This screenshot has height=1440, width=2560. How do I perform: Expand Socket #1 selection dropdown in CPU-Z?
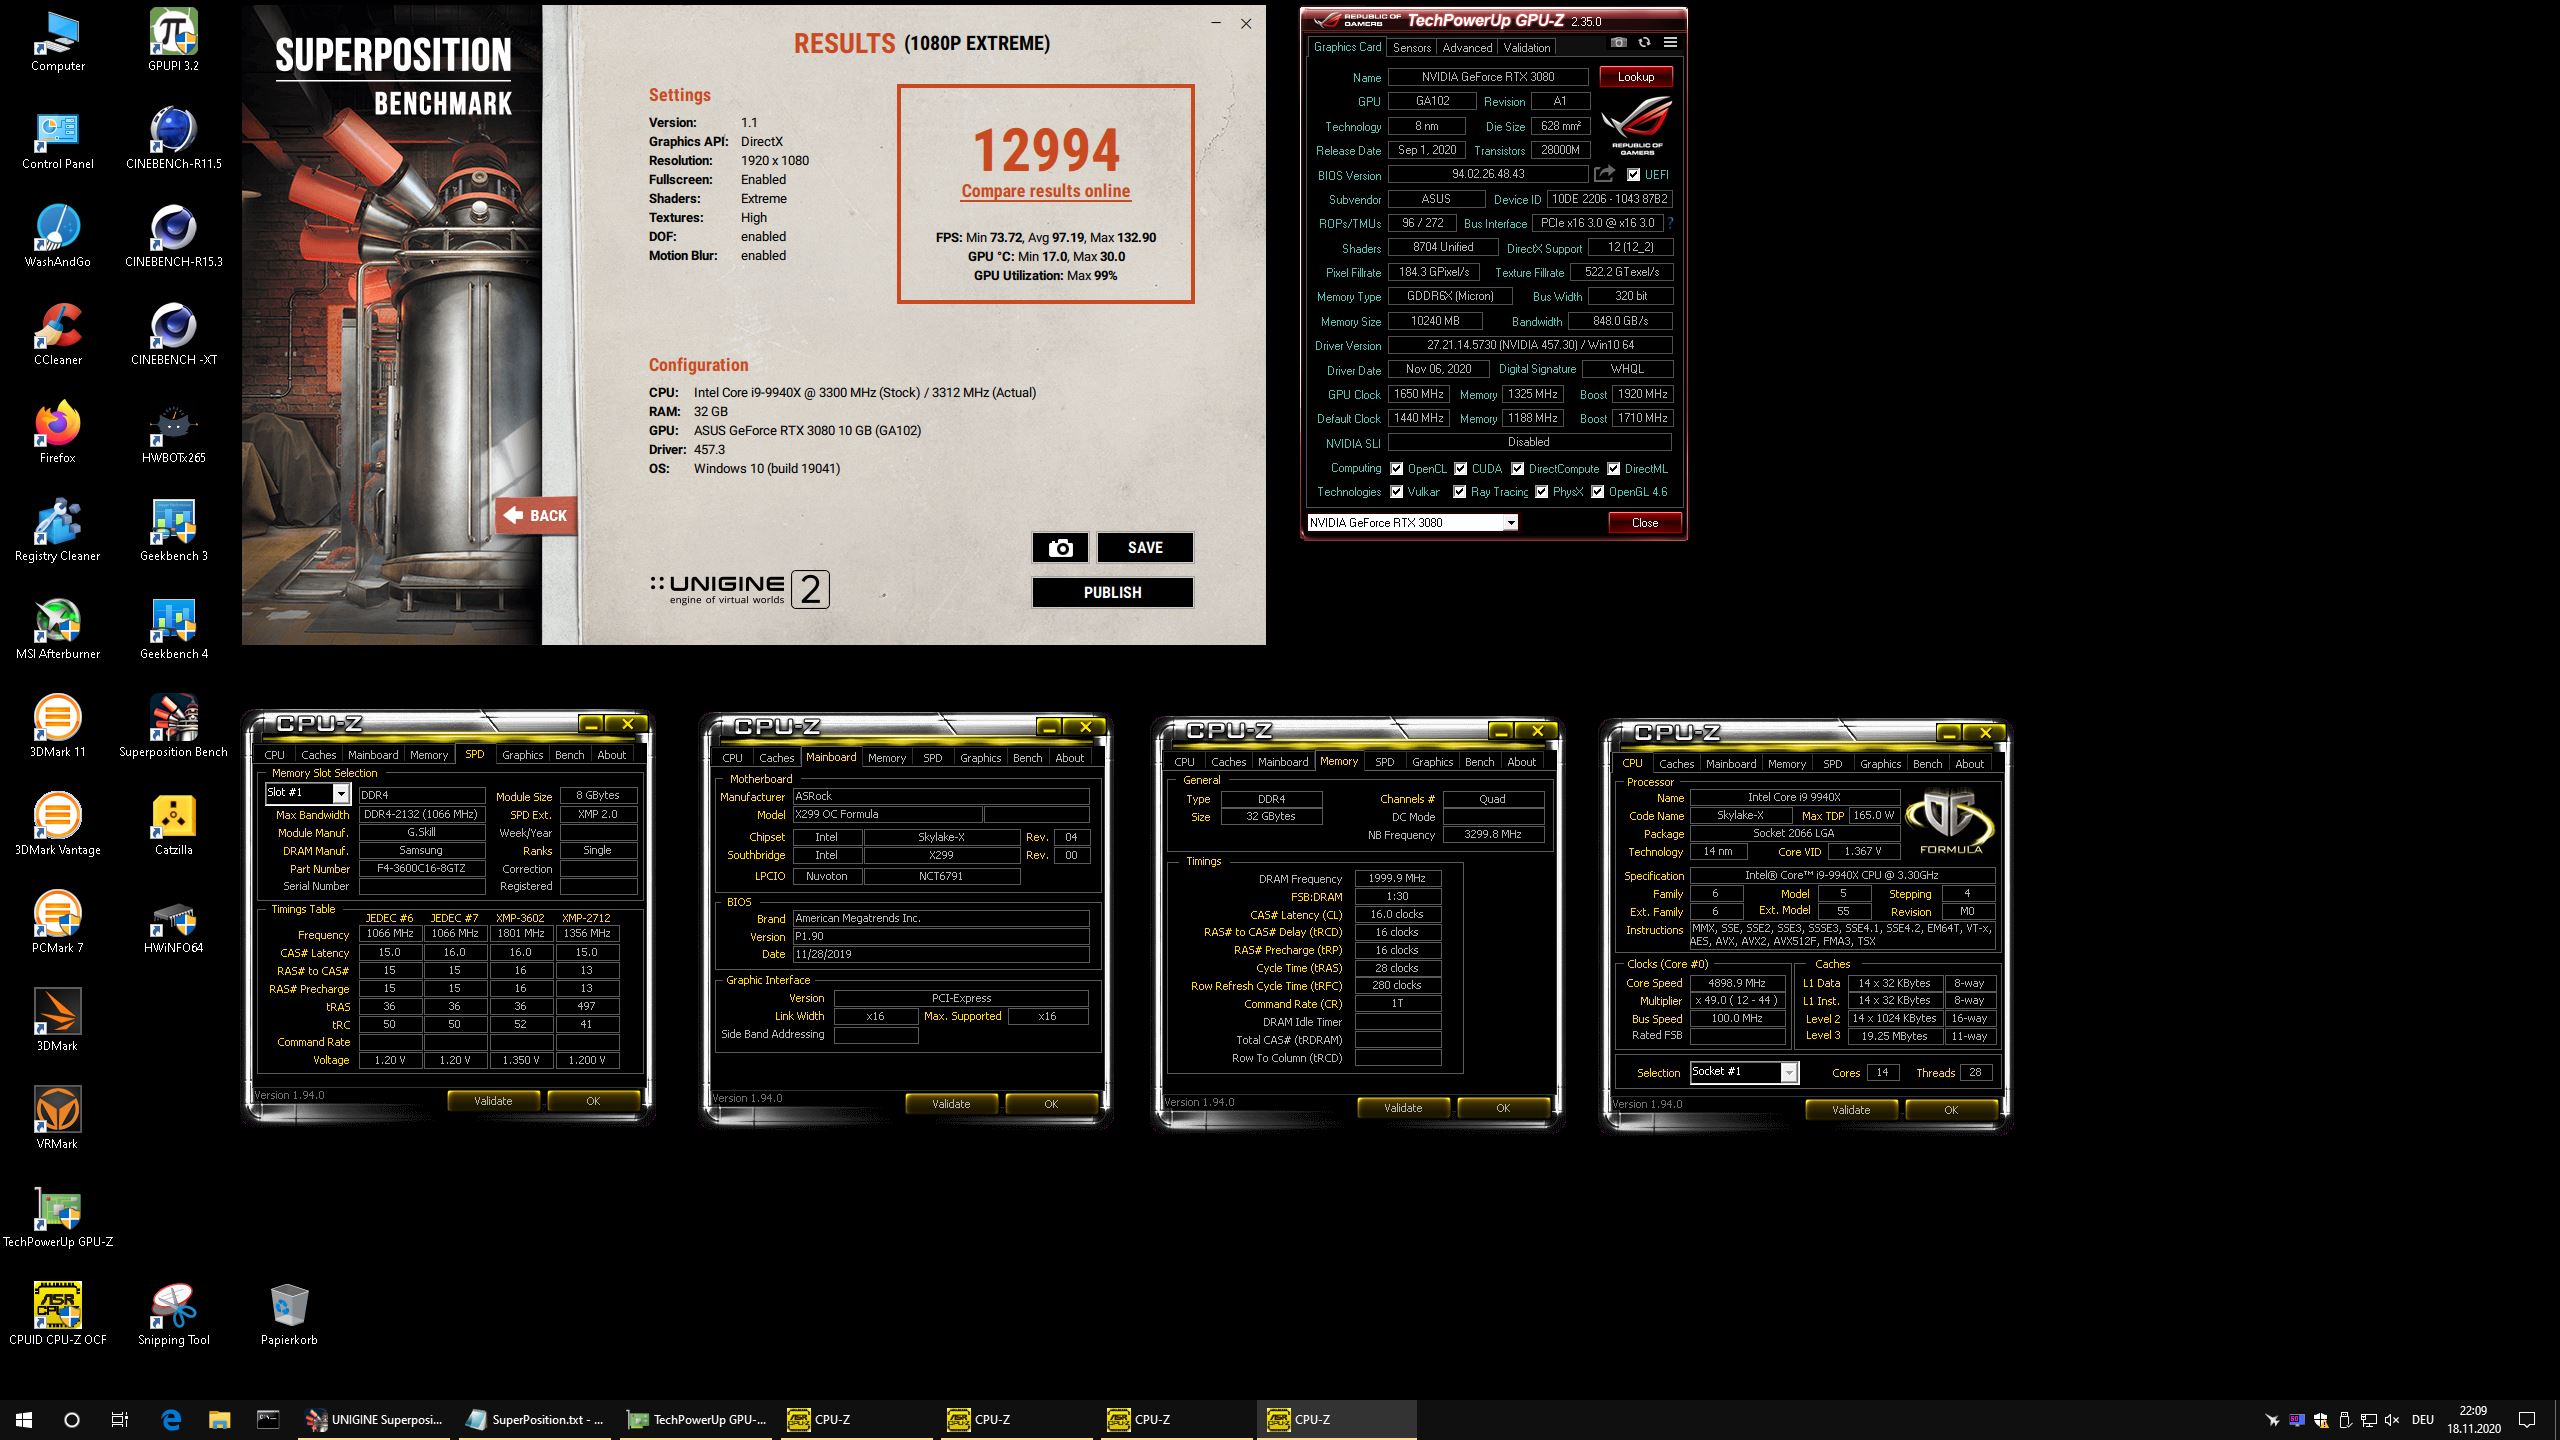[1789, 1073]
